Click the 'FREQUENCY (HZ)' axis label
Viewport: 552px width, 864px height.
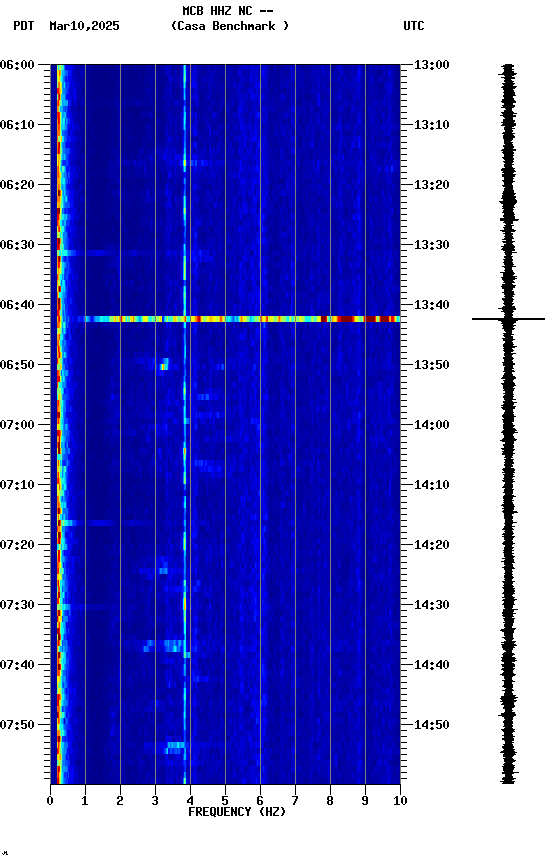[x=237, y=813]
